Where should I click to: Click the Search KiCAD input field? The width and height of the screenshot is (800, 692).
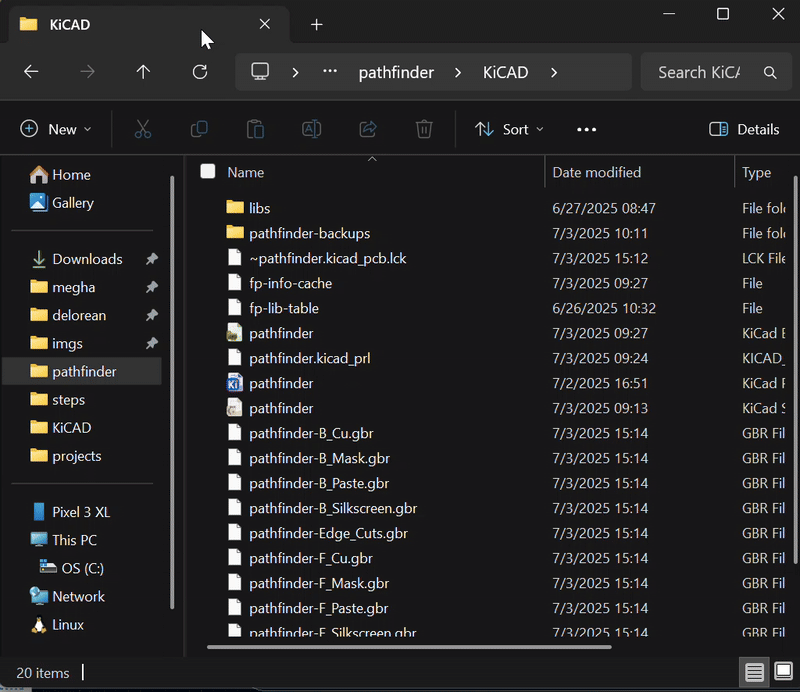coord(698,72)
